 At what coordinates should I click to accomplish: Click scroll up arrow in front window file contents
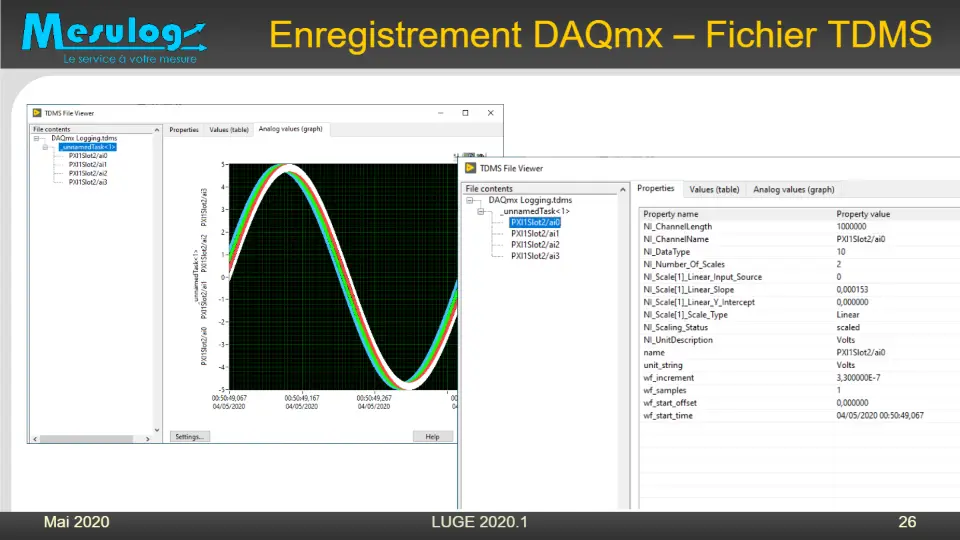pos(623,189)
